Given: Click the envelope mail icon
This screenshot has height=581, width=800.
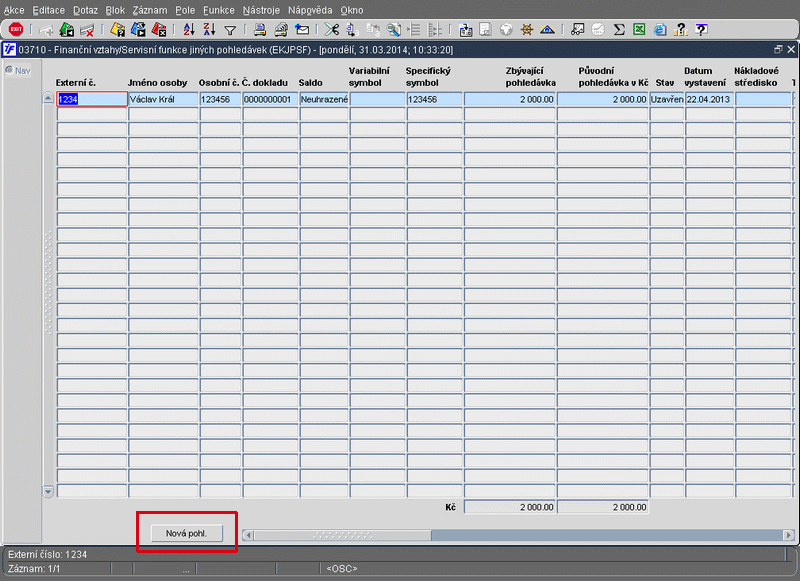Looking at the screenshot, I should click(x=302, y=30).
